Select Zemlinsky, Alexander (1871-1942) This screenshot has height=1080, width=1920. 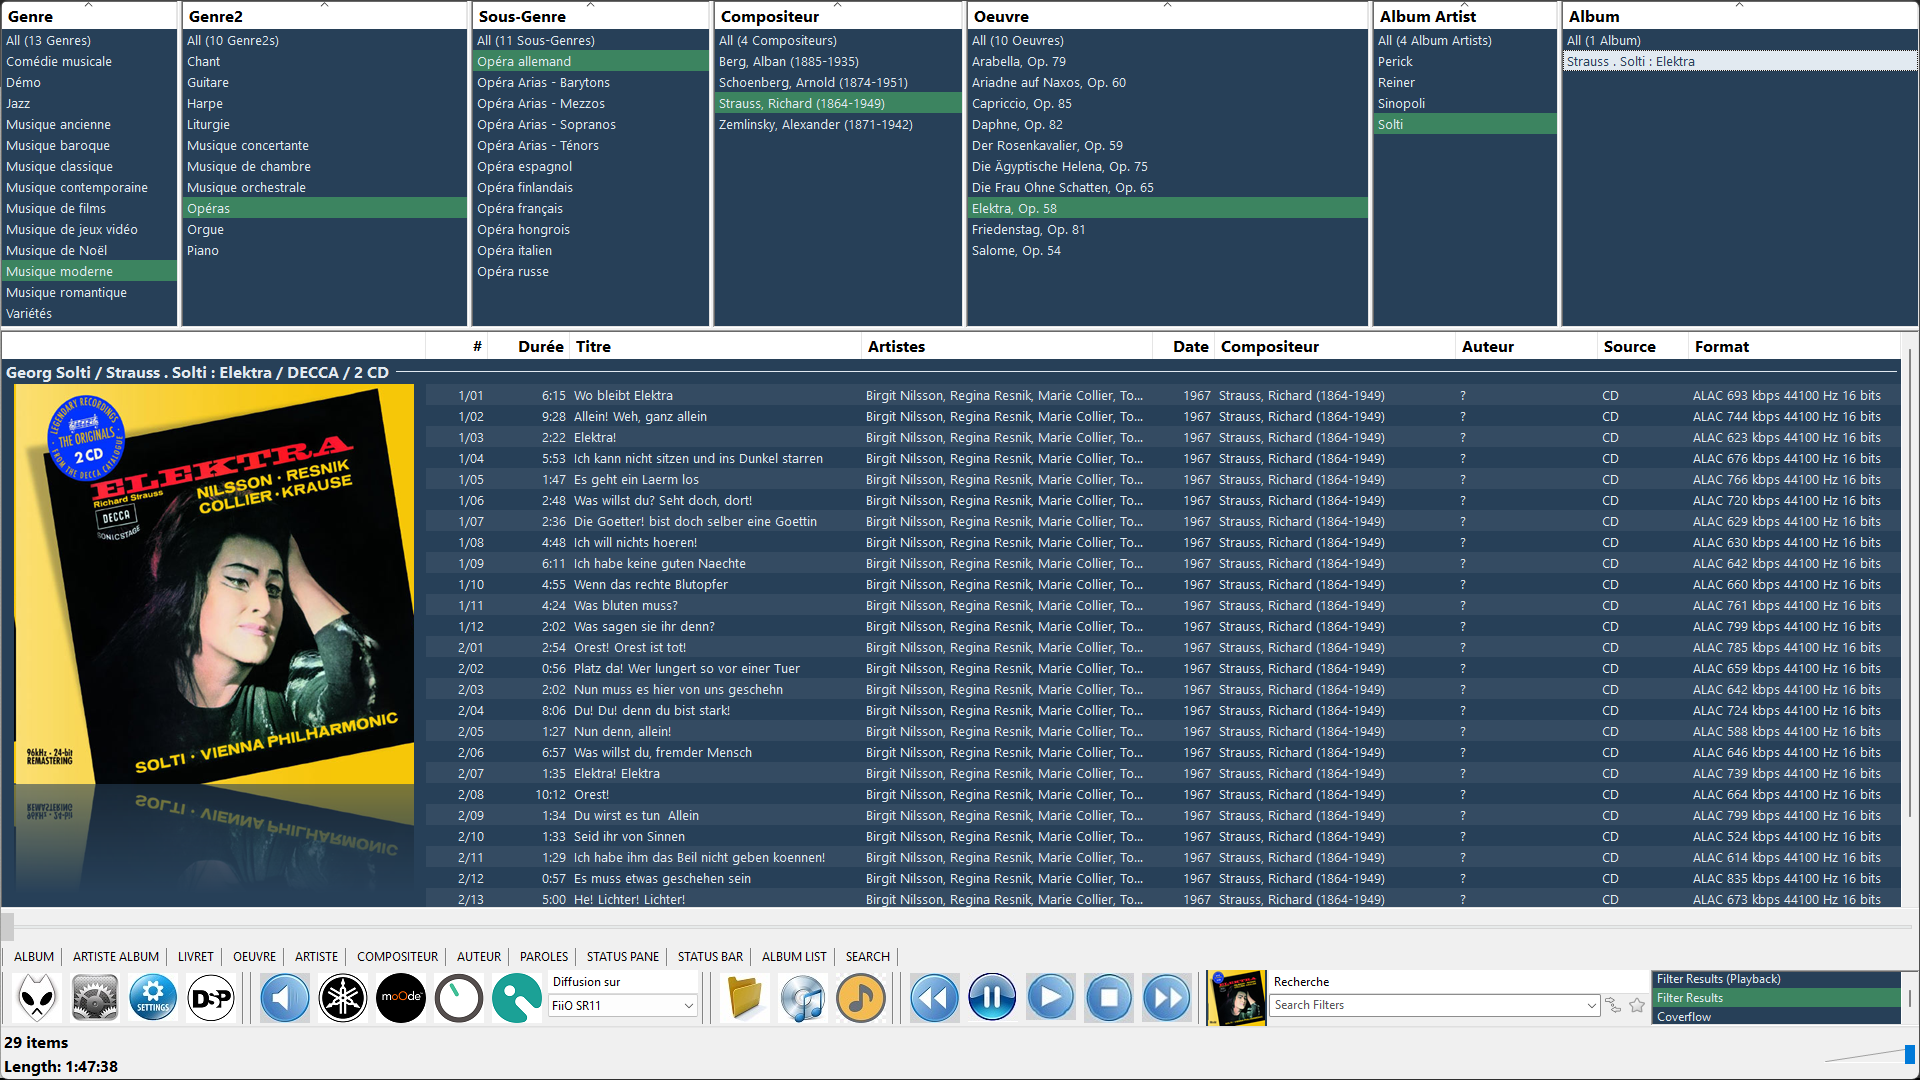point(838,124)
